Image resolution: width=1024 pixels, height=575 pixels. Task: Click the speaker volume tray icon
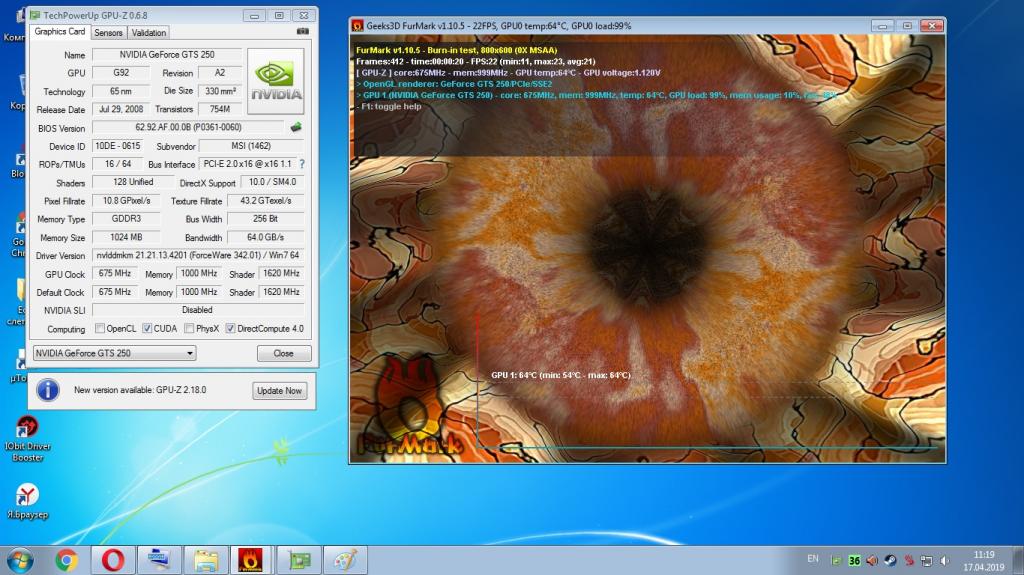[944, 561]
